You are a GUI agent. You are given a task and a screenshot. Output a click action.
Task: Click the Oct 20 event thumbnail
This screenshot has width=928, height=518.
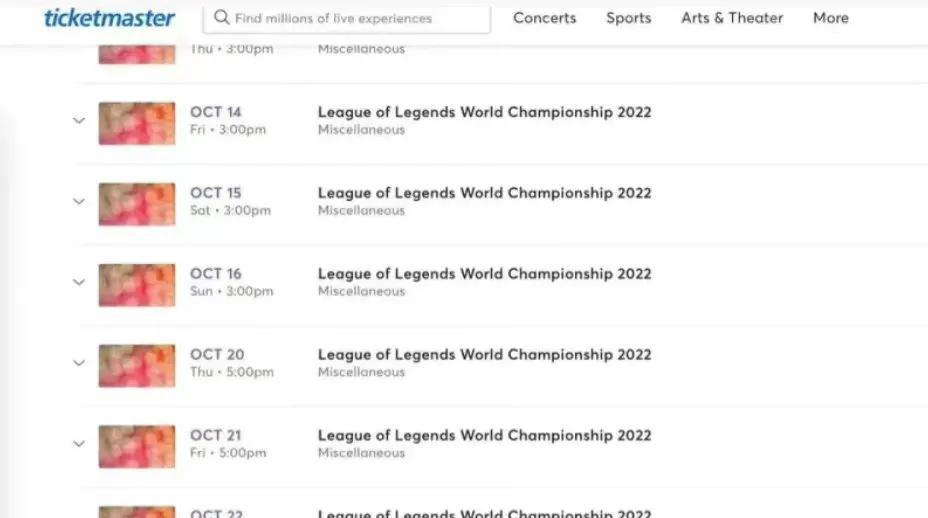coord(136,365)
